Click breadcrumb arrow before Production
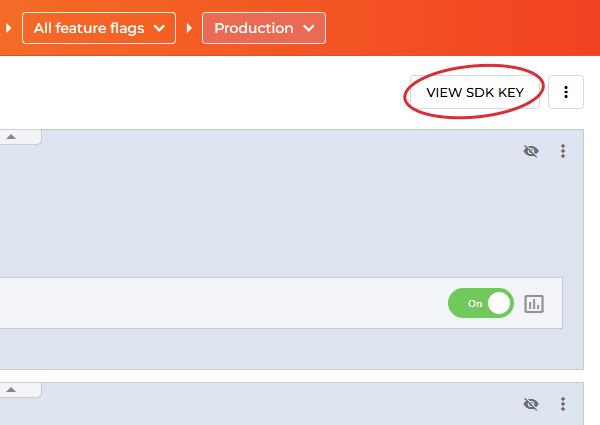This screenshot has width=600, height=425. tap(189, 28)
